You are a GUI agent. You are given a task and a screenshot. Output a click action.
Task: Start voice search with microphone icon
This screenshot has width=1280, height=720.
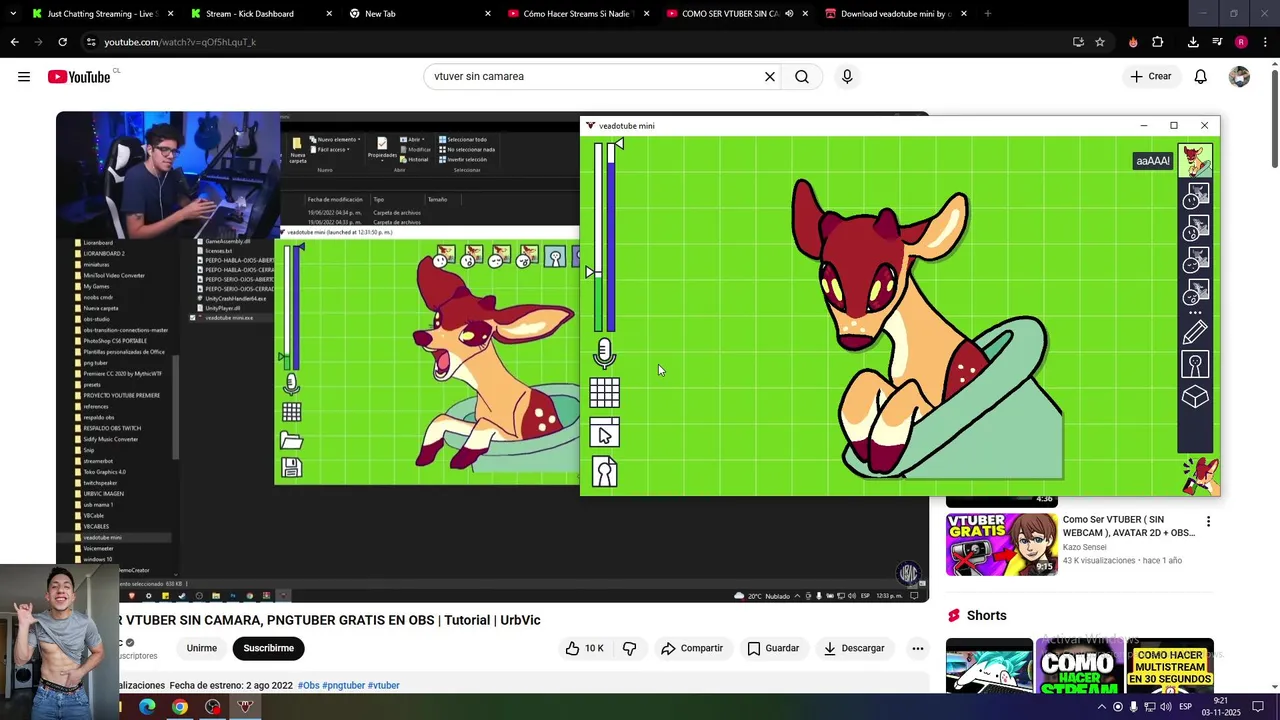pos(847,76)
